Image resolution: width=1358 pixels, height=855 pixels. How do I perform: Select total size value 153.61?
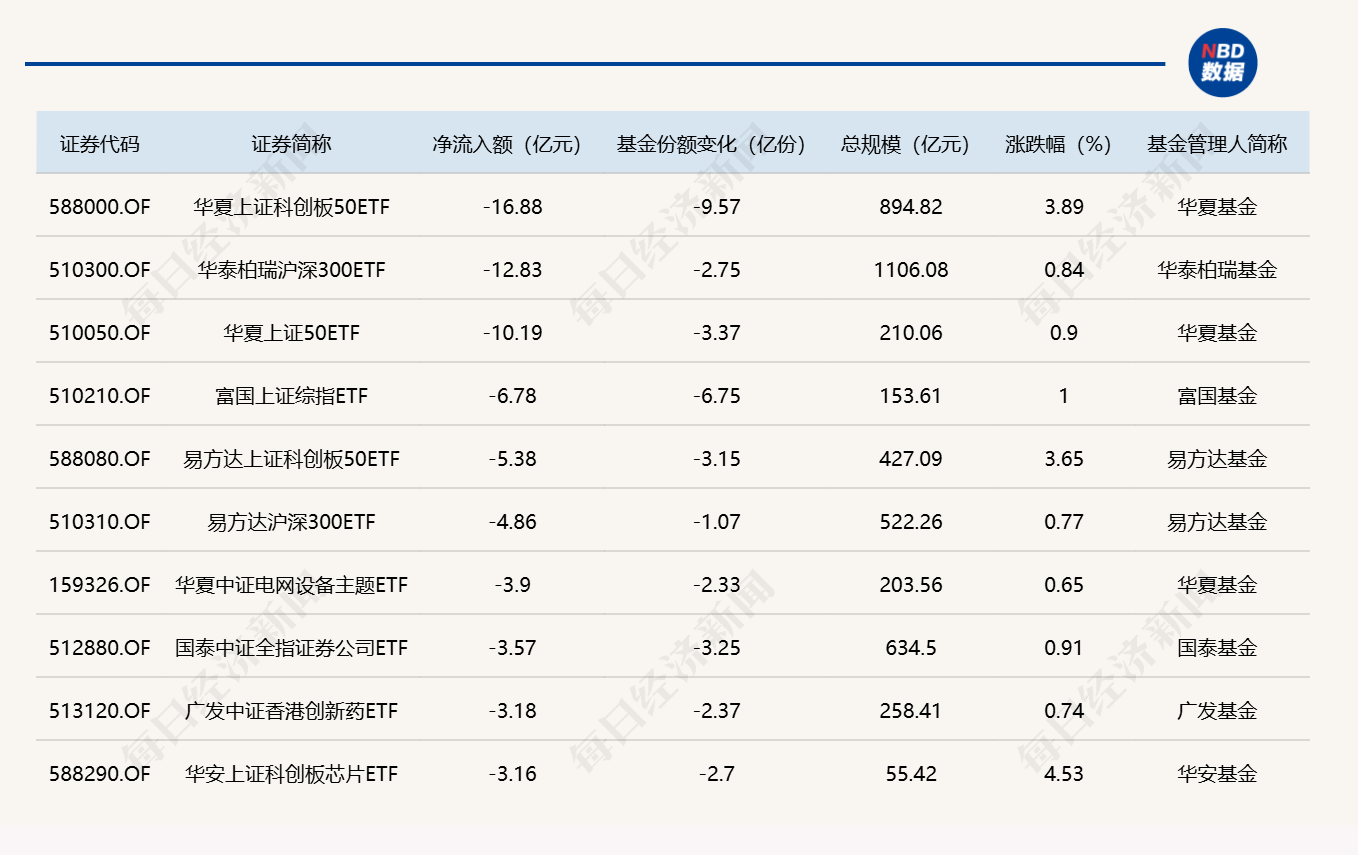(x=911, y=396)
